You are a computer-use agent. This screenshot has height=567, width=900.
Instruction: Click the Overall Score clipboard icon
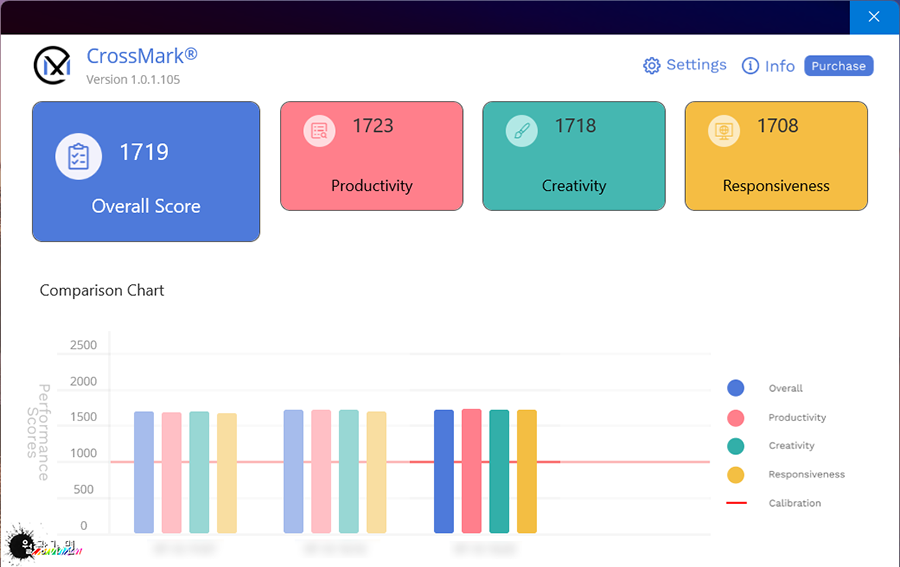point(79,156)
